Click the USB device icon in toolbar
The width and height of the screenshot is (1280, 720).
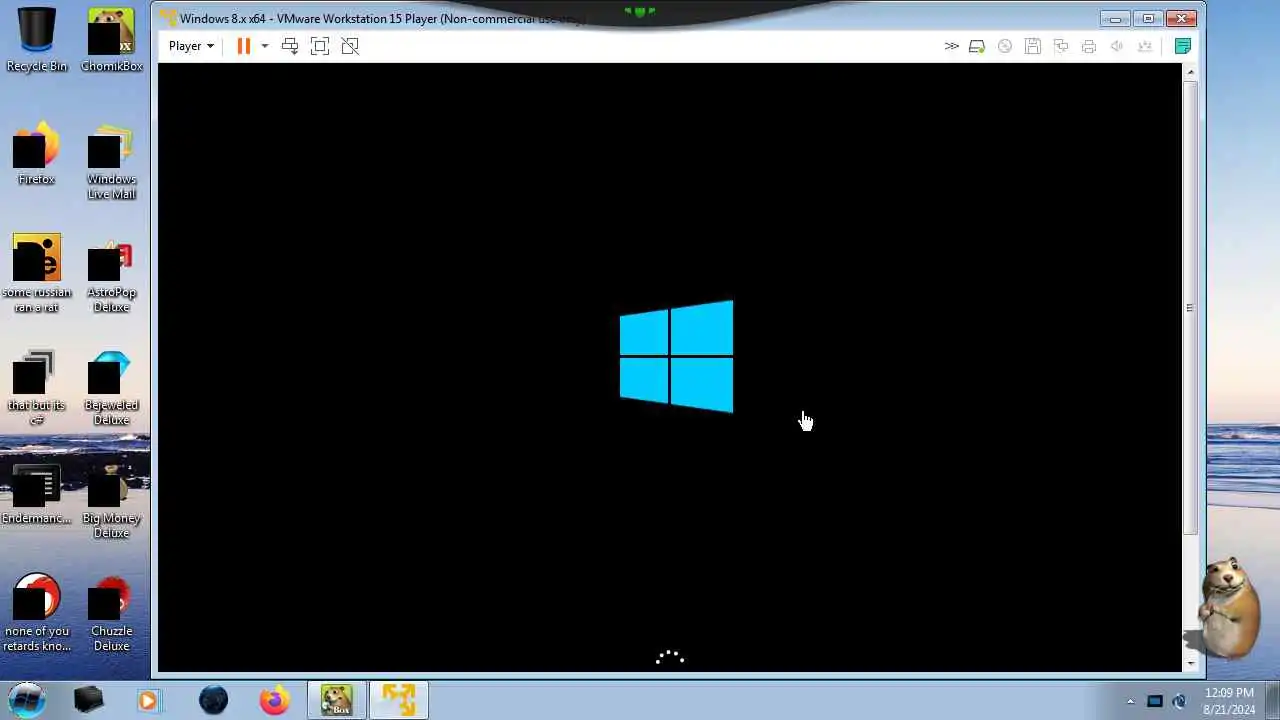coord(1145,46)
